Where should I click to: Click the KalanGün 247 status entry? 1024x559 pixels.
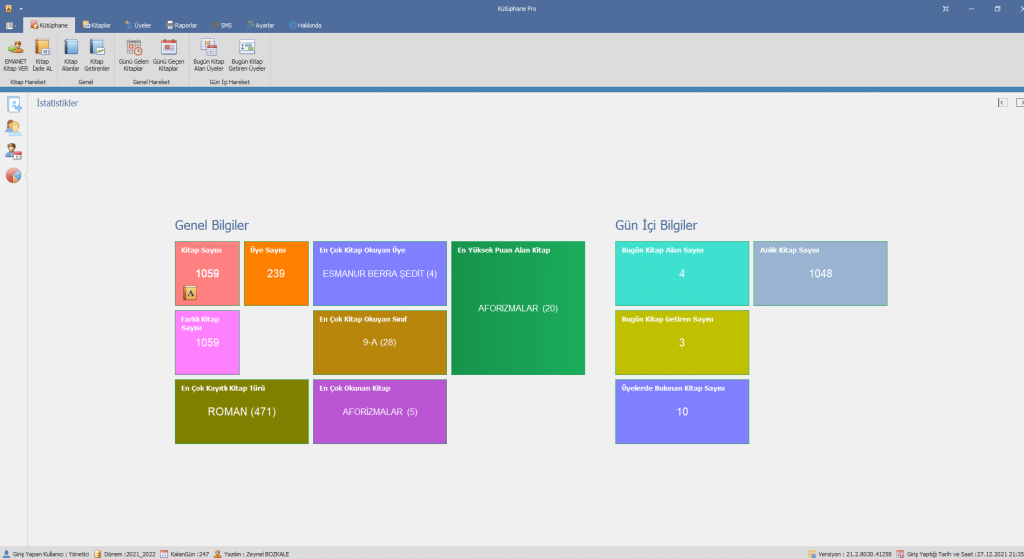(185, 554)
